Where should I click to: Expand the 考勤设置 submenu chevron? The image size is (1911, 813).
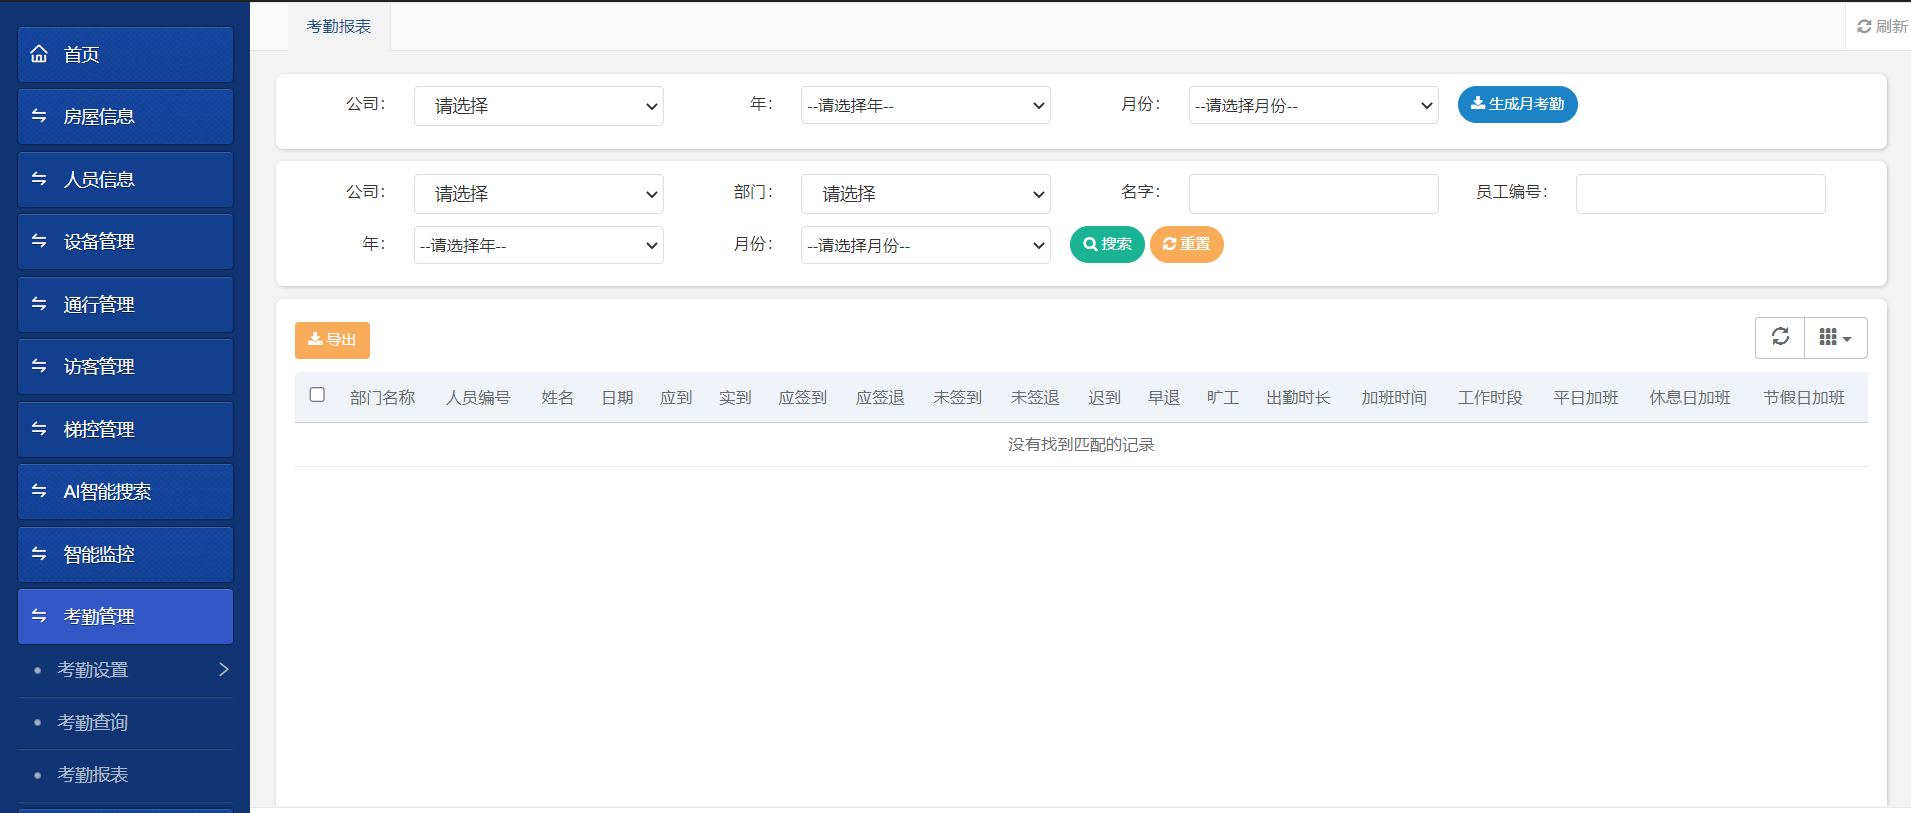pos(224,669)
